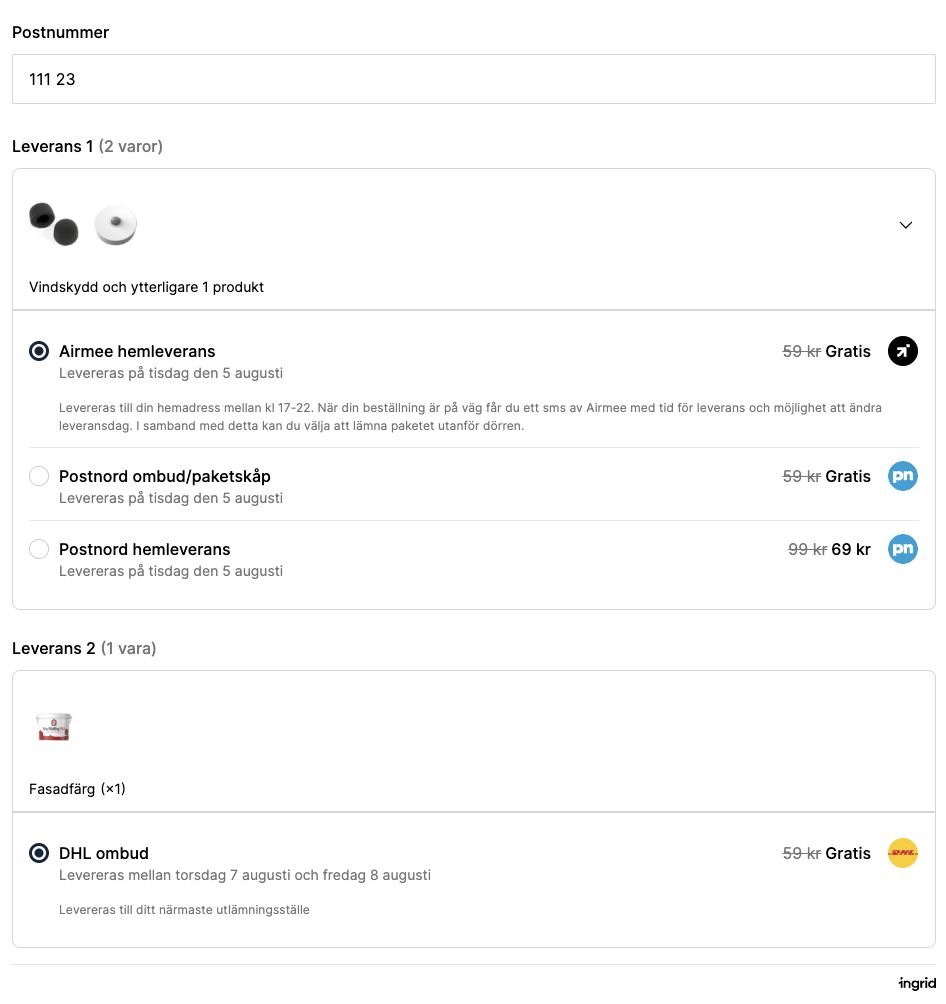Click the yellow DHL carrier icon
This screenshot has height=1004, width=946.
pyautogui.click(x=902, y=853)
